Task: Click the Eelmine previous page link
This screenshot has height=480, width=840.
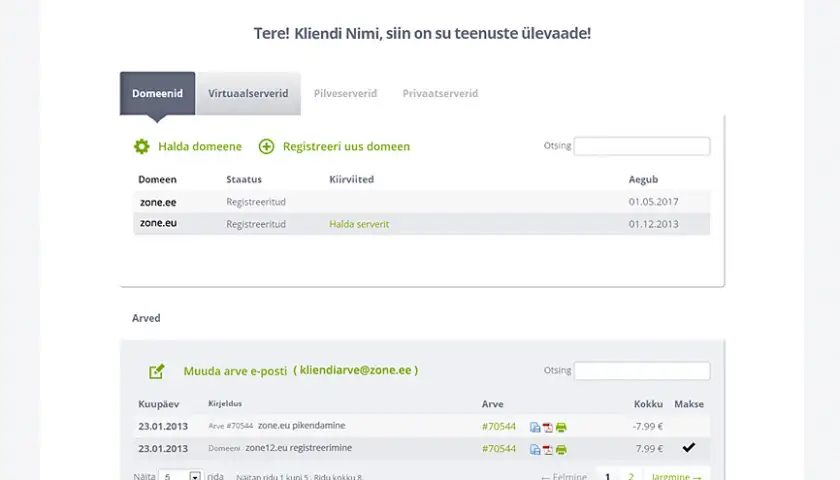Action: tap(564, 476)
